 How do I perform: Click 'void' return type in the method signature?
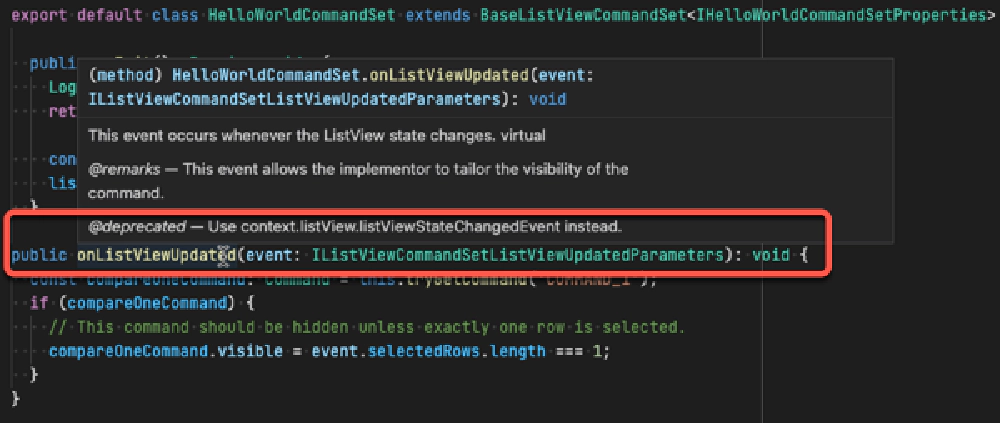pyautogui.click(x=770, y=256)
